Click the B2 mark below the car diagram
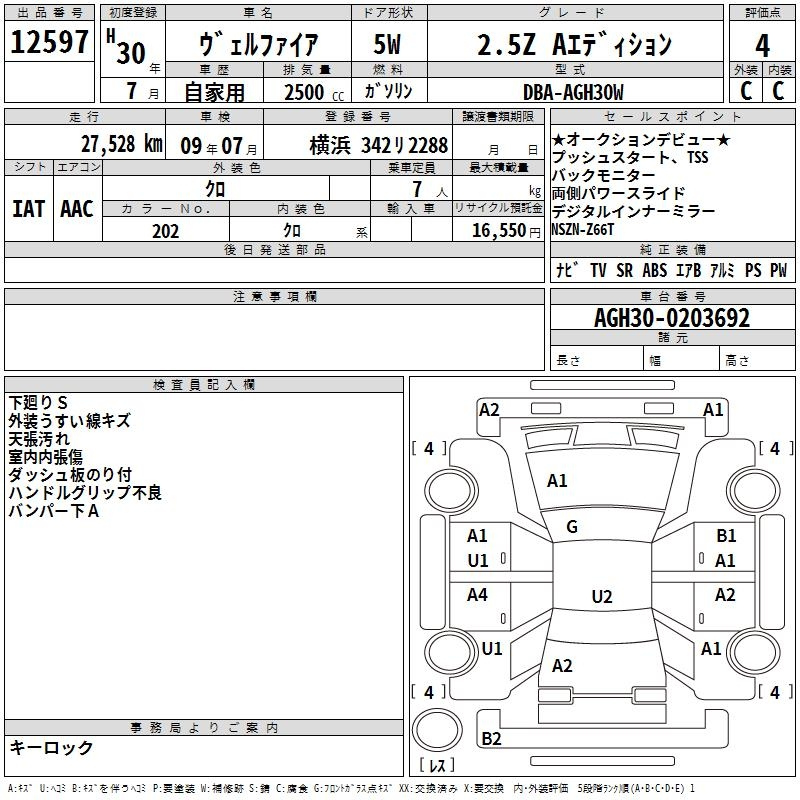Image resolution: width=800 pixels, height=800 pixels. pyautogui.click(x=491, y=739)
